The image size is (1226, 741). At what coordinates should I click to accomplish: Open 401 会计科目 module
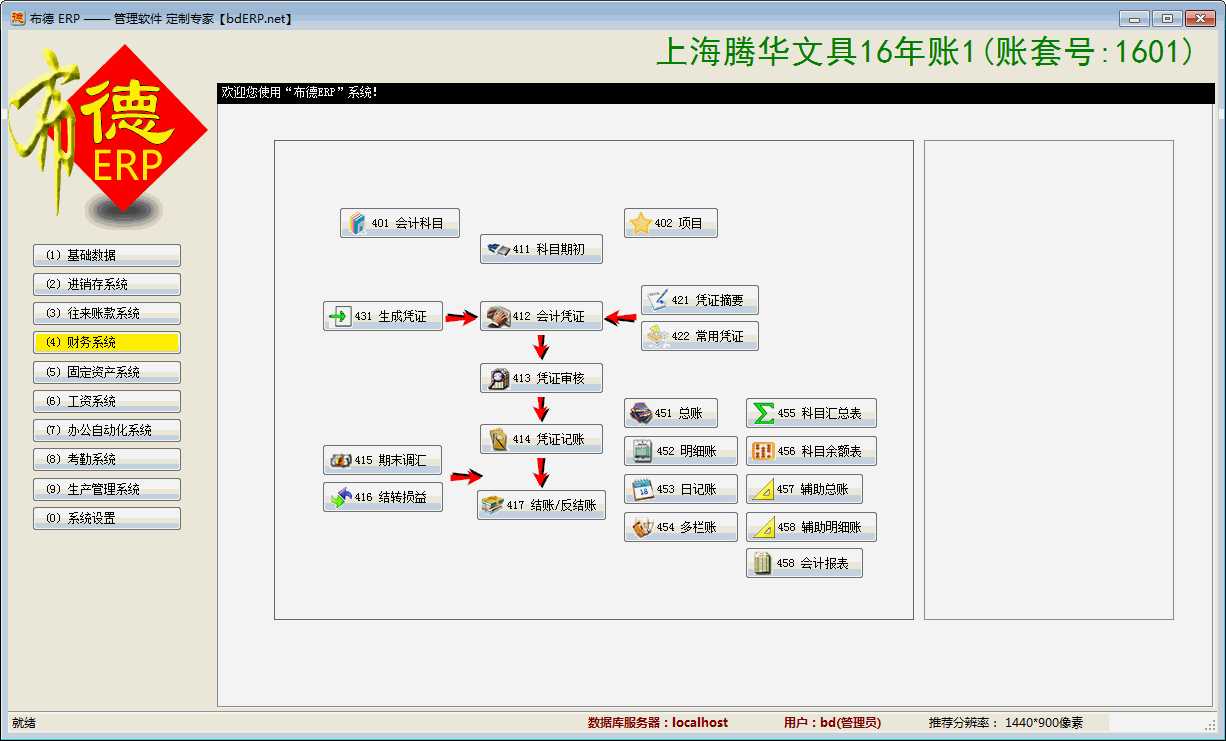399,223
